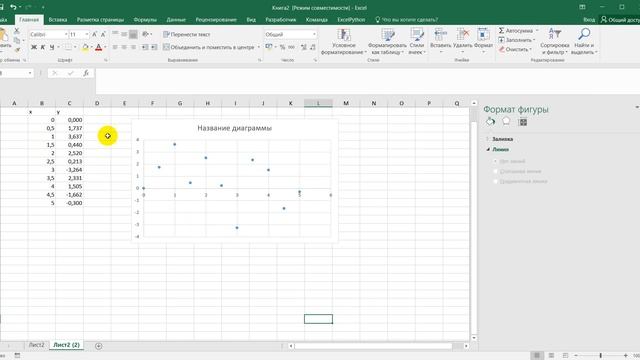The image size is (640, 360).
Task: Click the Заполнить fill button
Action: click(x=516, y=40)
